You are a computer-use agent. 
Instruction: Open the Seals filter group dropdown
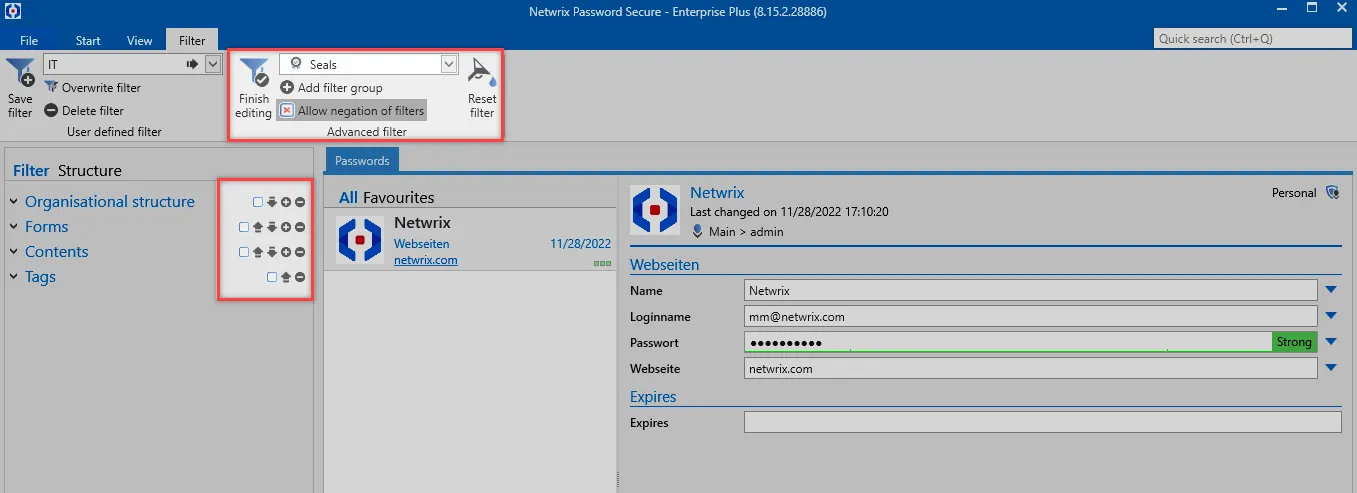(449, 64)
